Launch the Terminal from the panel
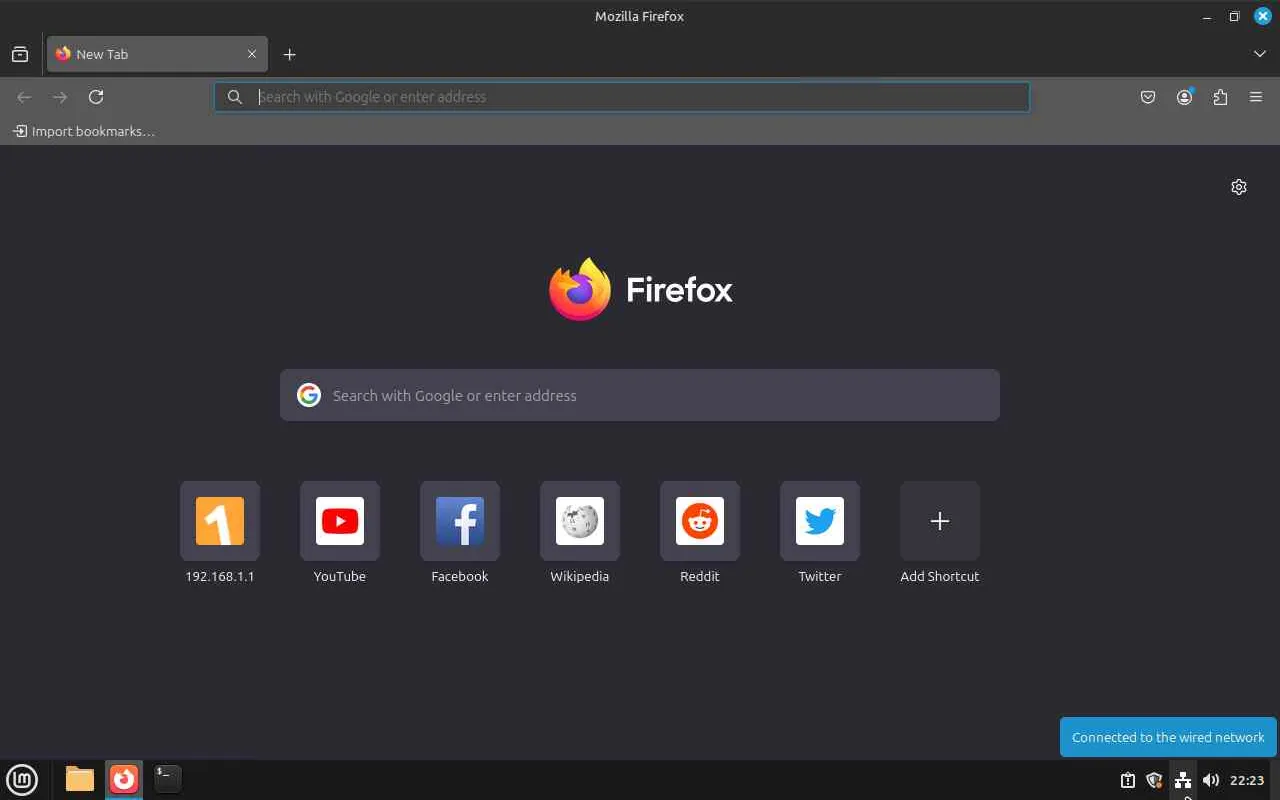 pos(167,779)
